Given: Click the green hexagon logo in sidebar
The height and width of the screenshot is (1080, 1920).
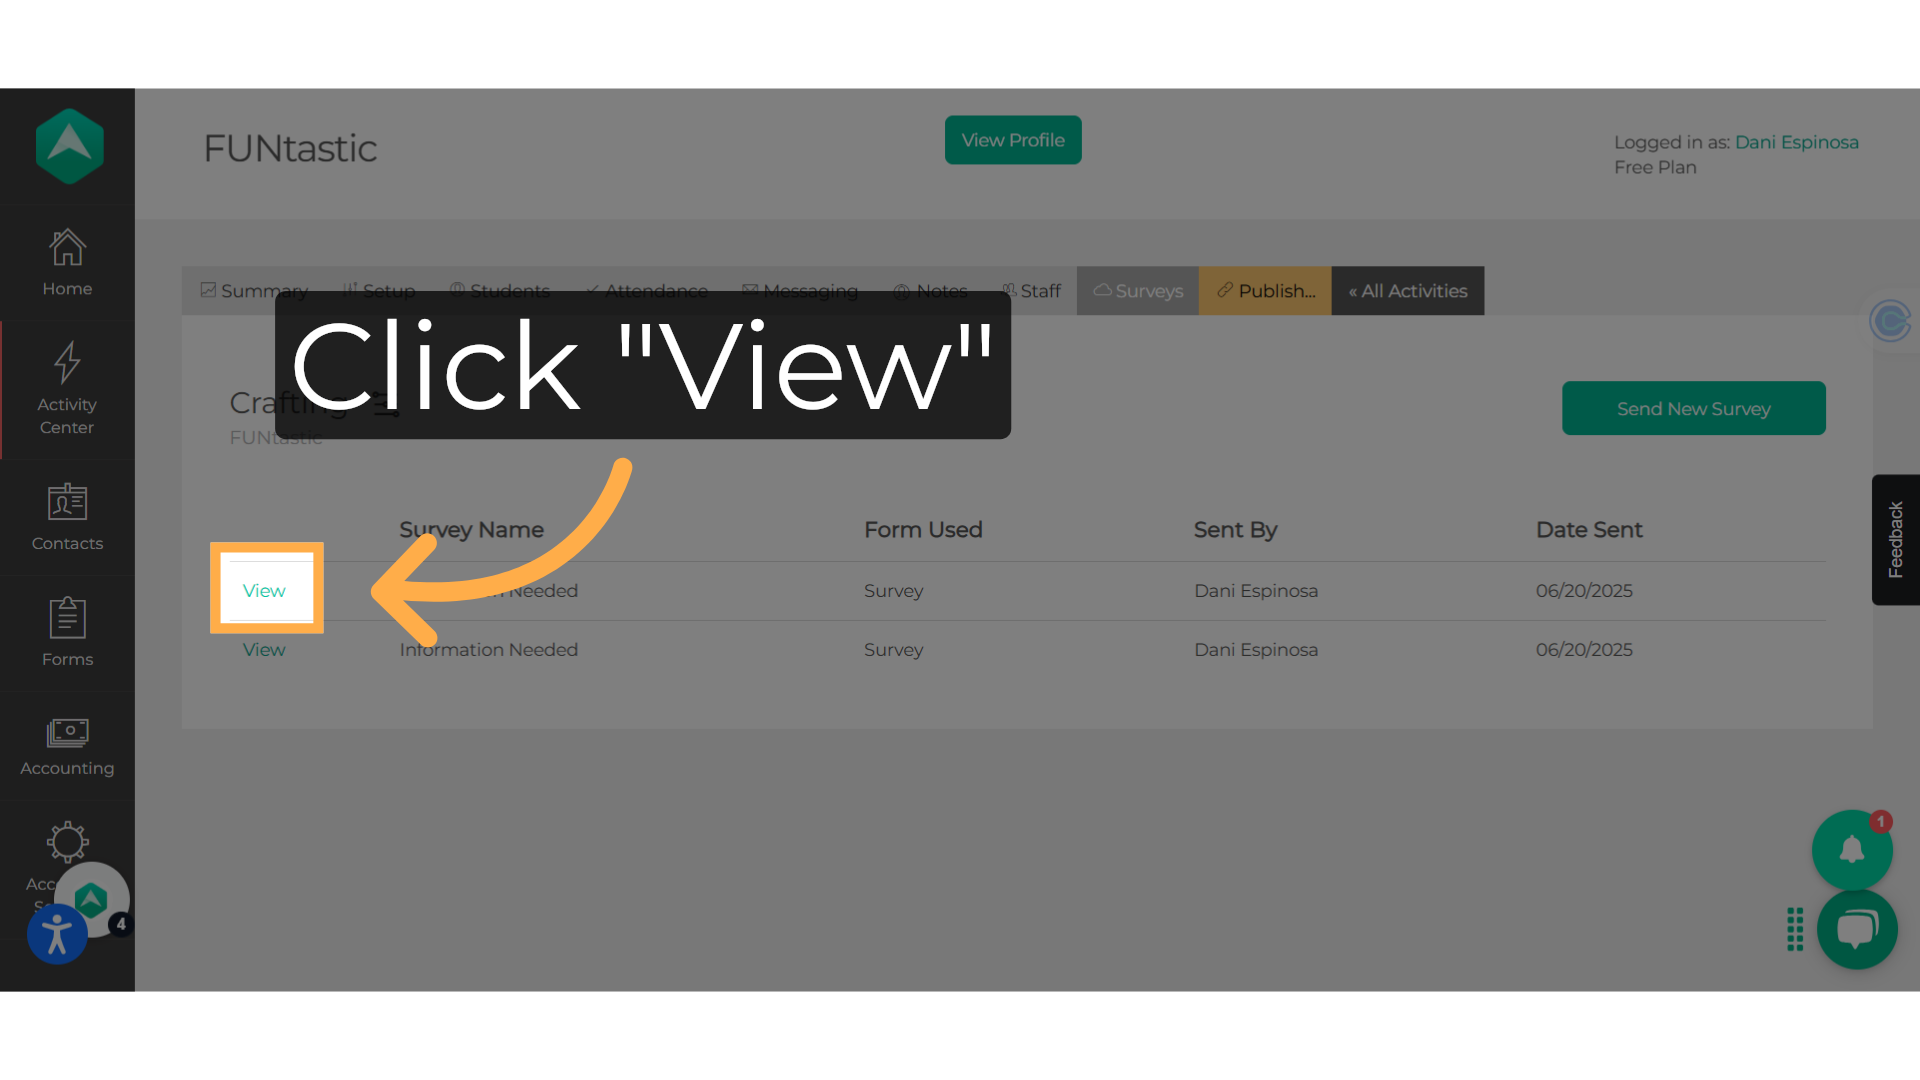Looking at the screenshot, I should pyautogui.click(x=69, y=146).
